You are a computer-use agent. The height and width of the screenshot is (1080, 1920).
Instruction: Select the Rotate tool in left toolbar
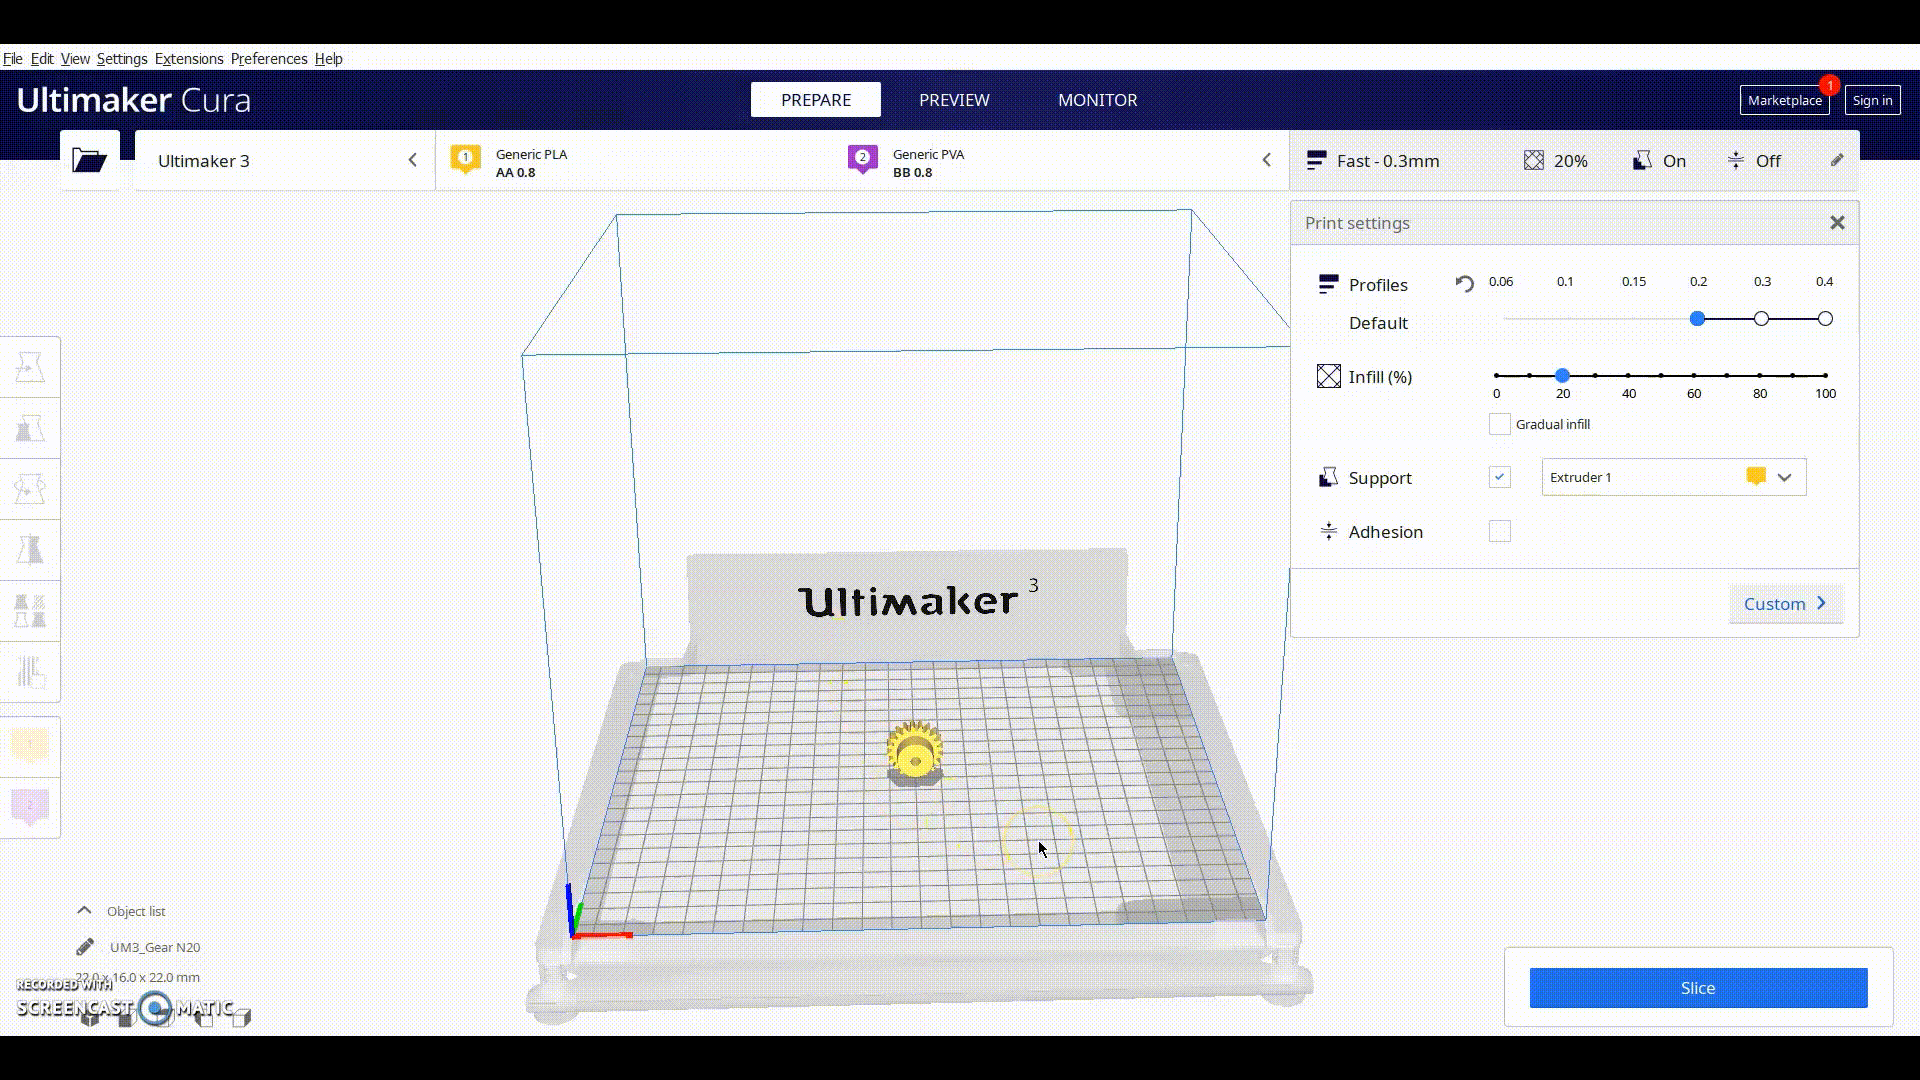pos(30,489)
